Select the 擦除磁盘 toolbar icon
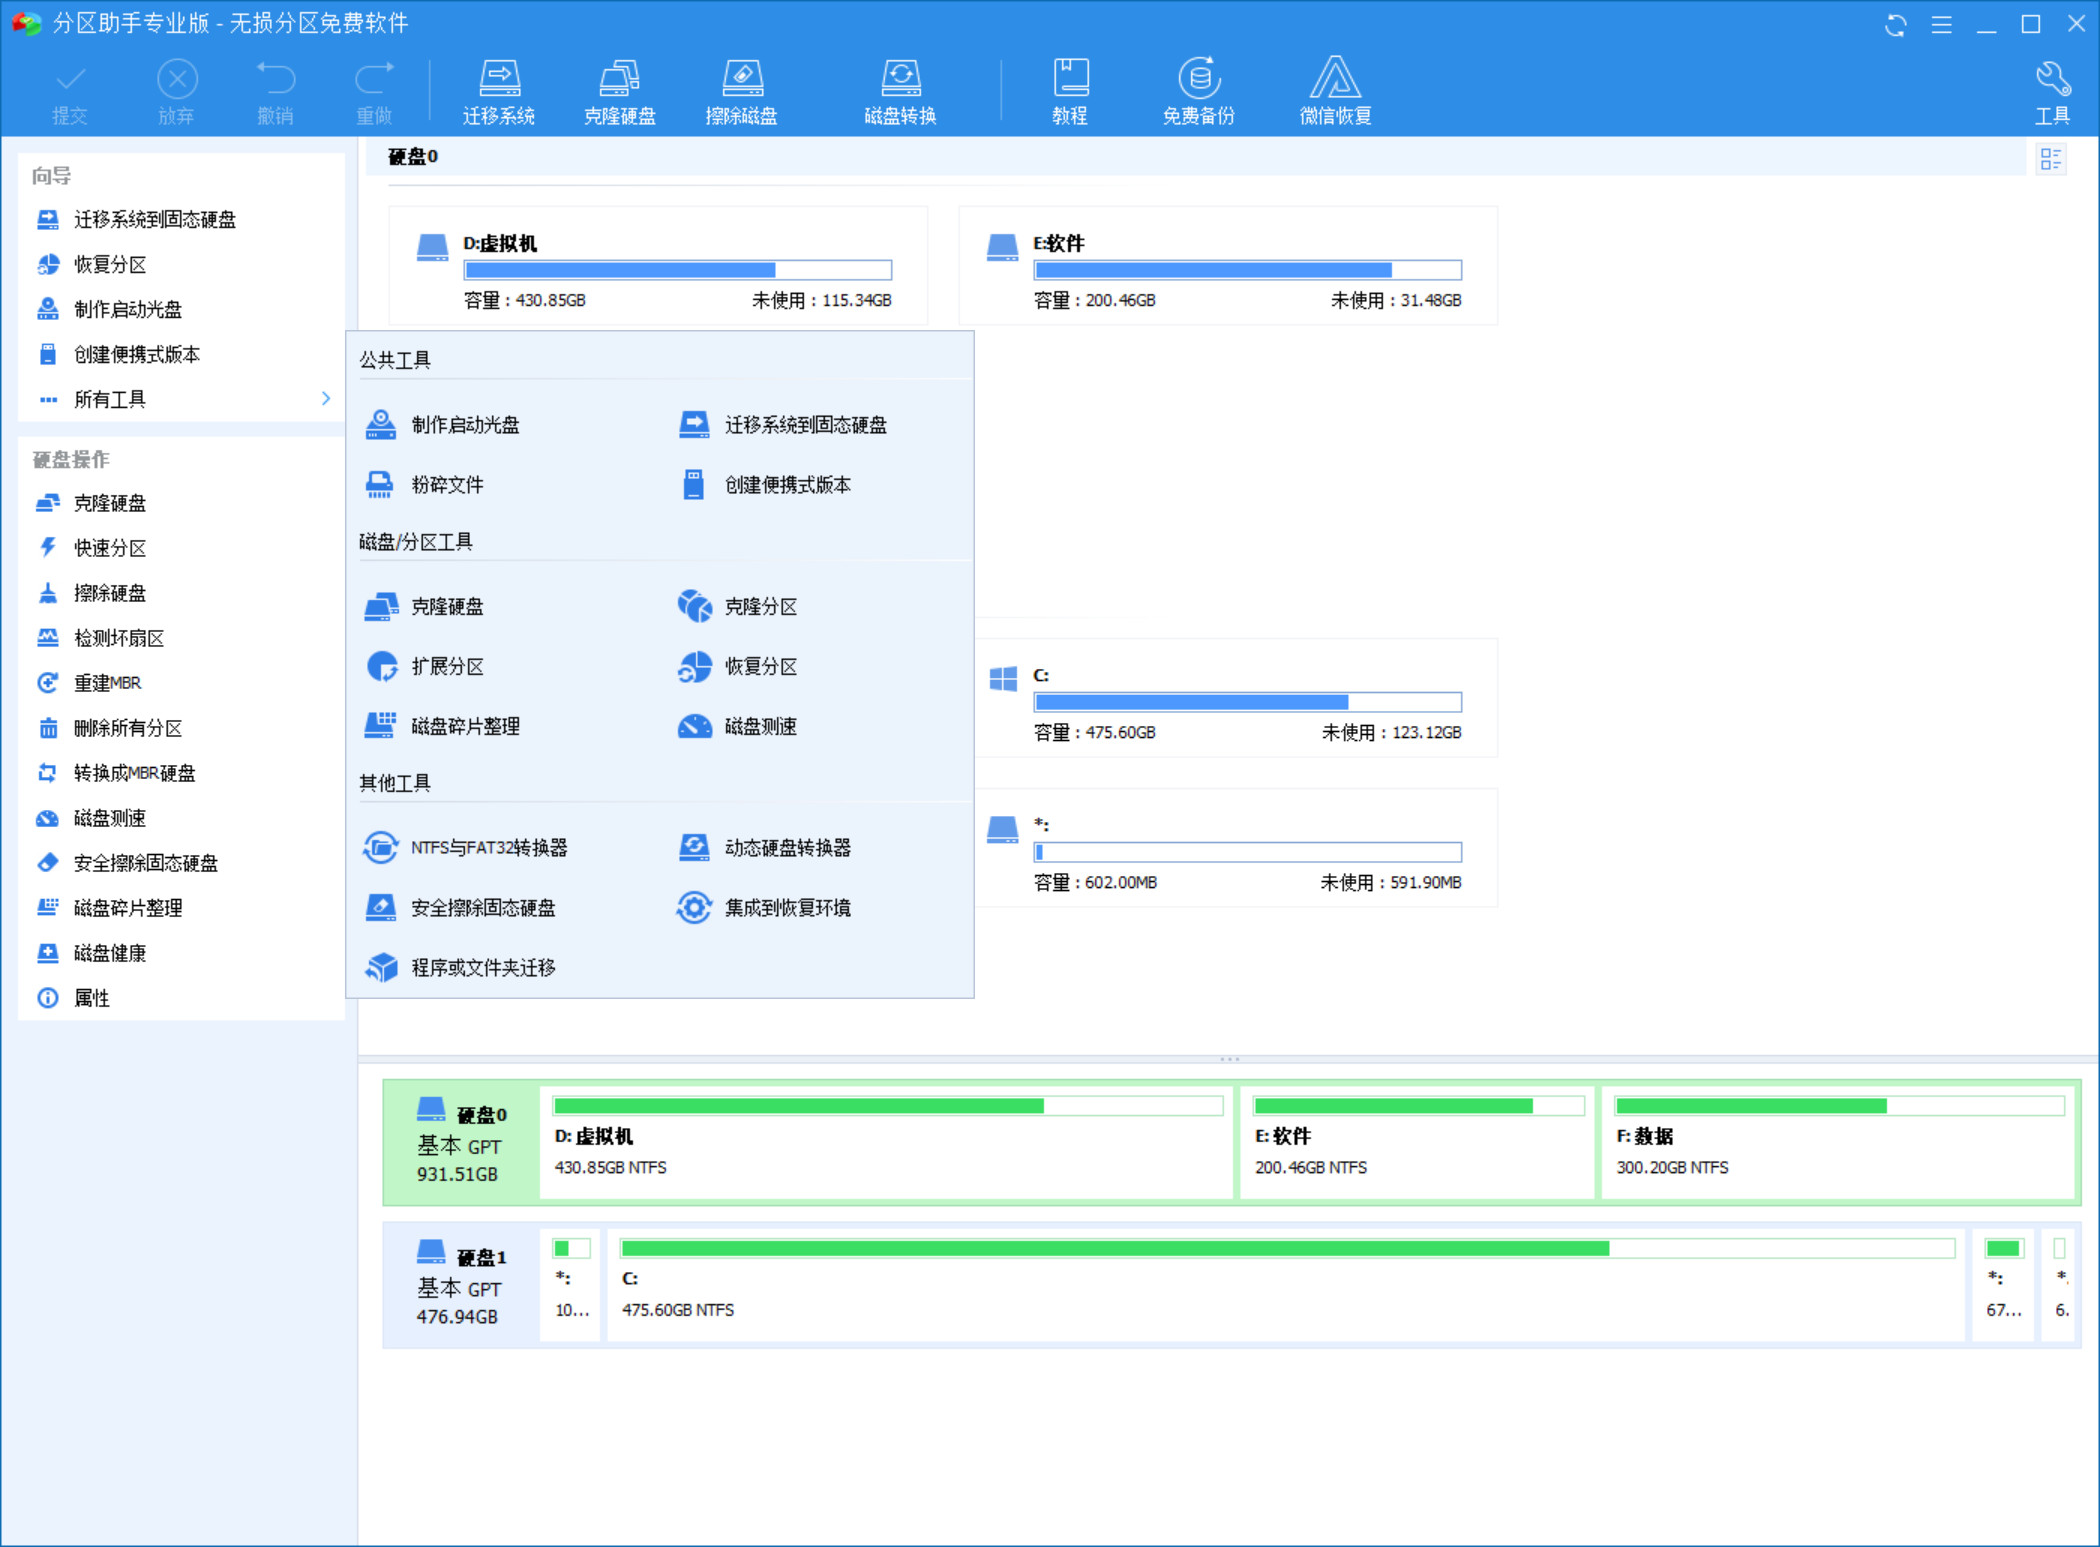This screenshot has height=1547, width=2100. click(742, 90)
